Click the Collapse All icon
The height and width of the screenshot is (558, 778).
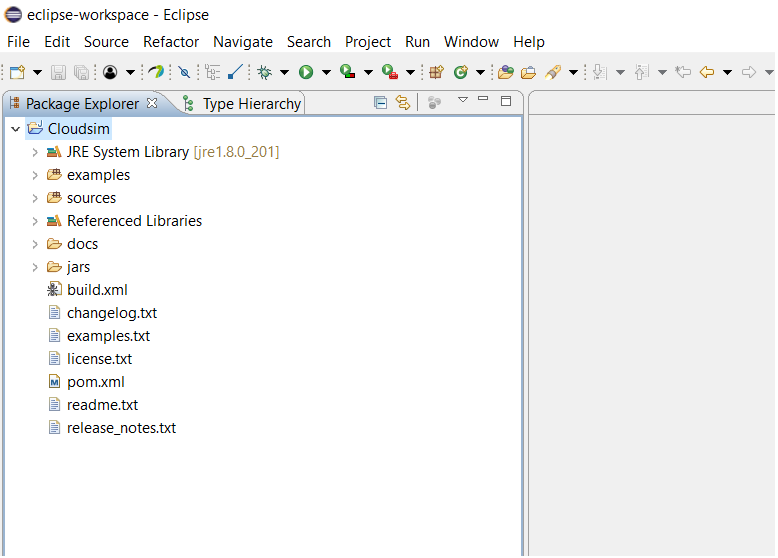381,103
